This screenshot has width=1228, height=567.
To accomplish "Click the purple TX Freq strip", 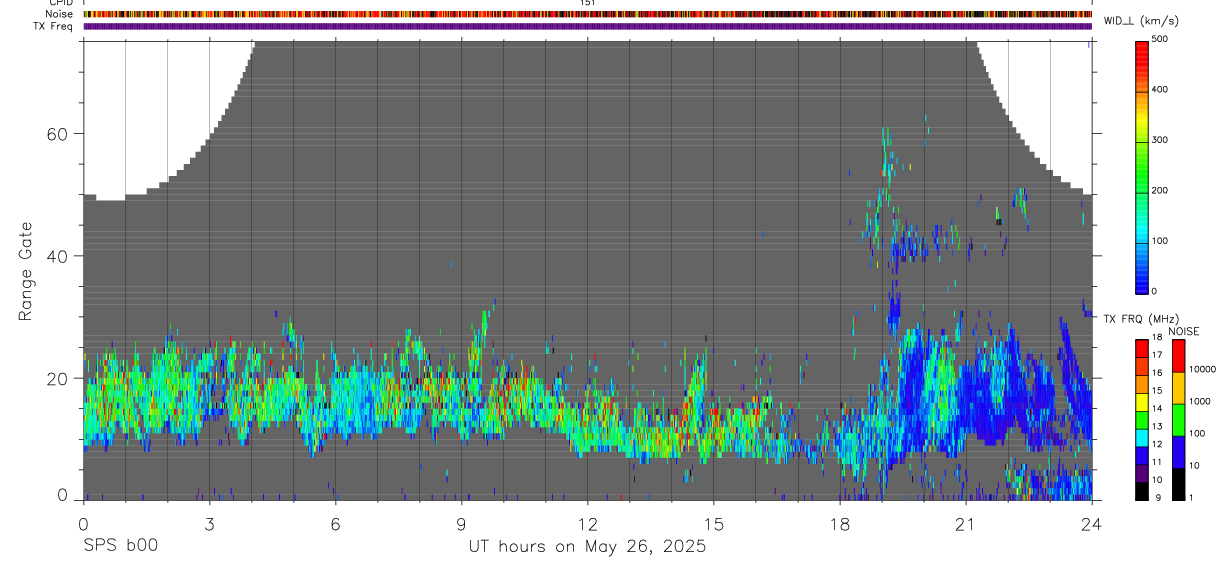I will pos(588,26).
